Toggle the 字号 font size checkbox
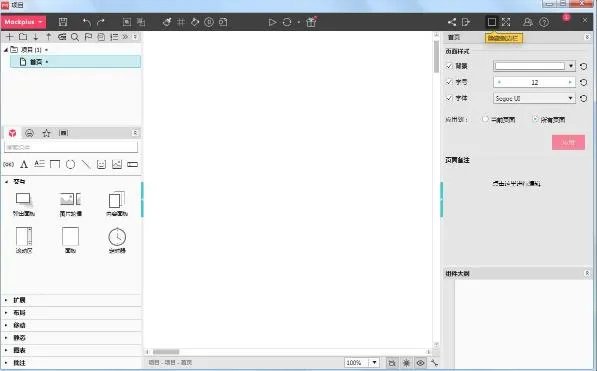 click(x=449, y=82)
